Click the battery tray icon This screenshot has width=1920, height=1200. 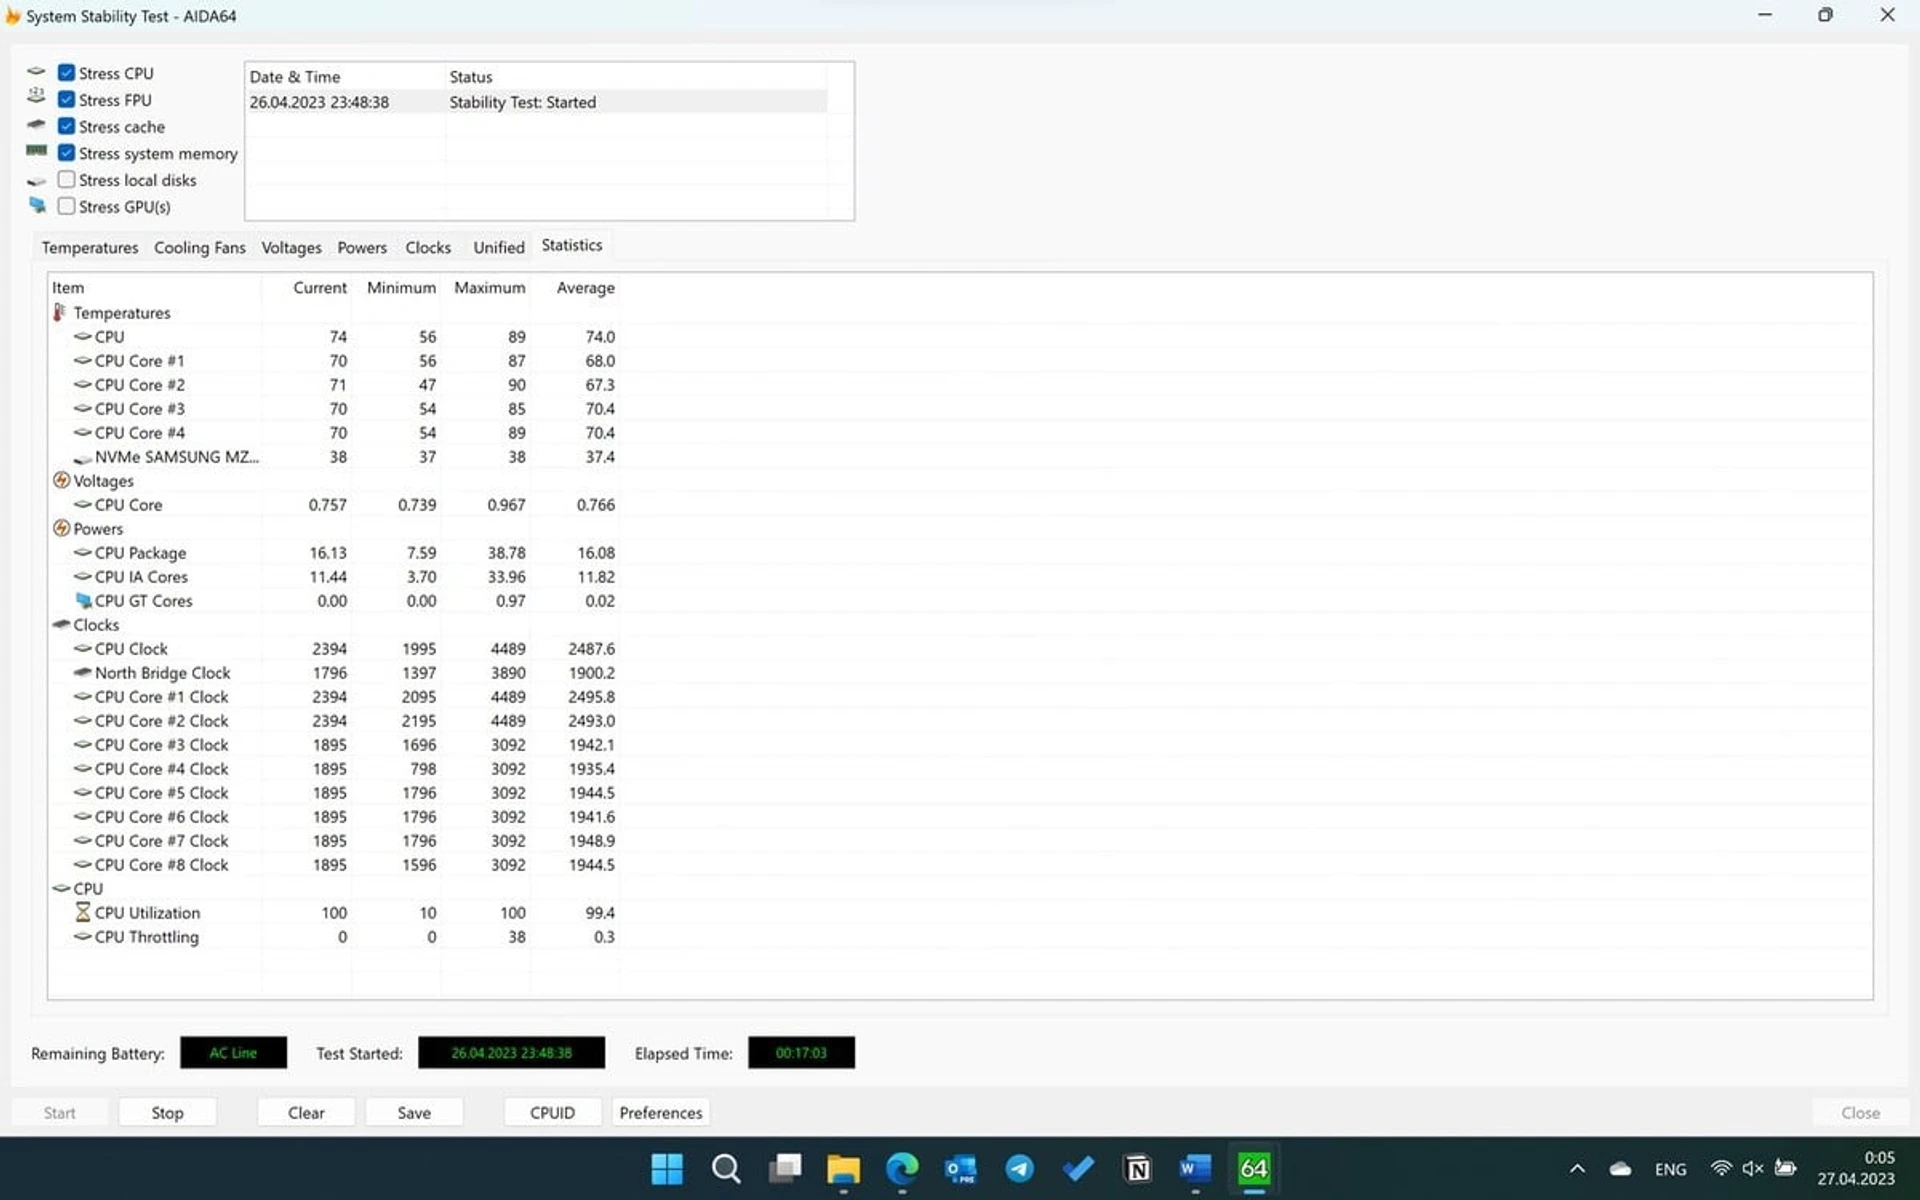[1786, 1168]
